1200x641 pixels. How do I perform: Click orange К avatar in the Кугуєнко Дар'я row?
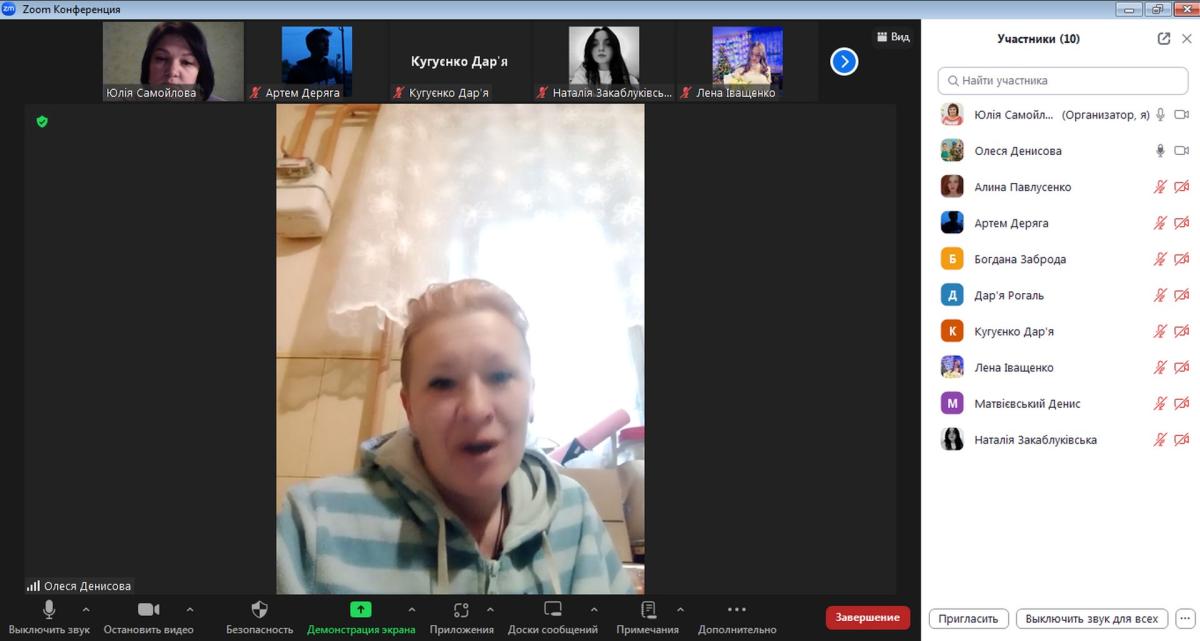pos(952,331)
